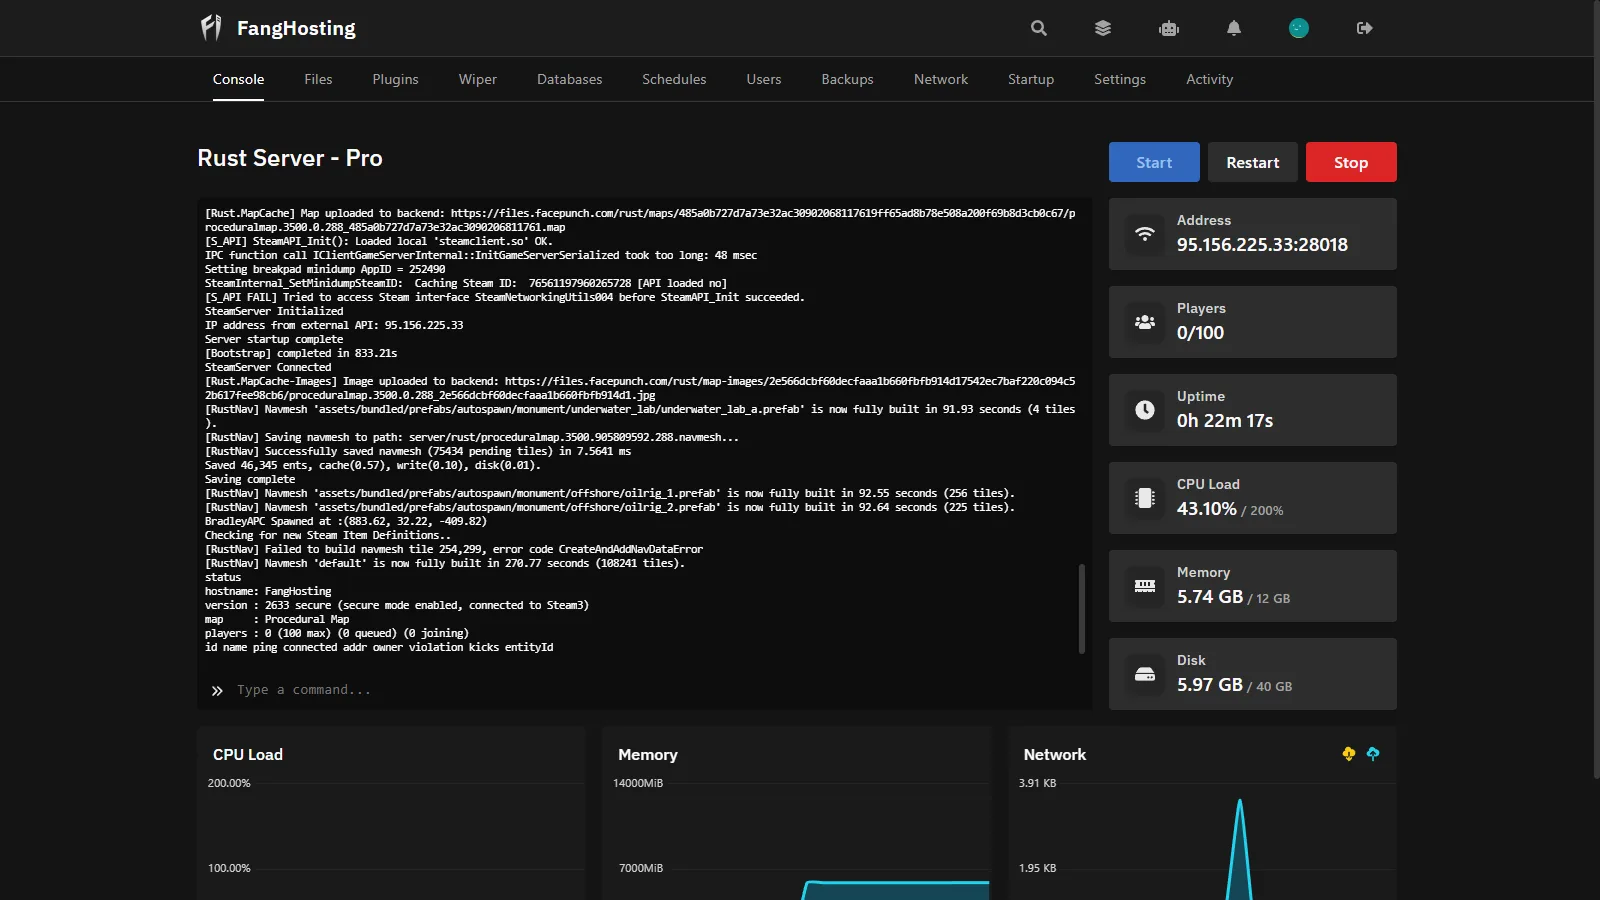This screenshot has width=1600, height=900.
Task: Go to the Wiper tab
Action: (x=478, y=79)
